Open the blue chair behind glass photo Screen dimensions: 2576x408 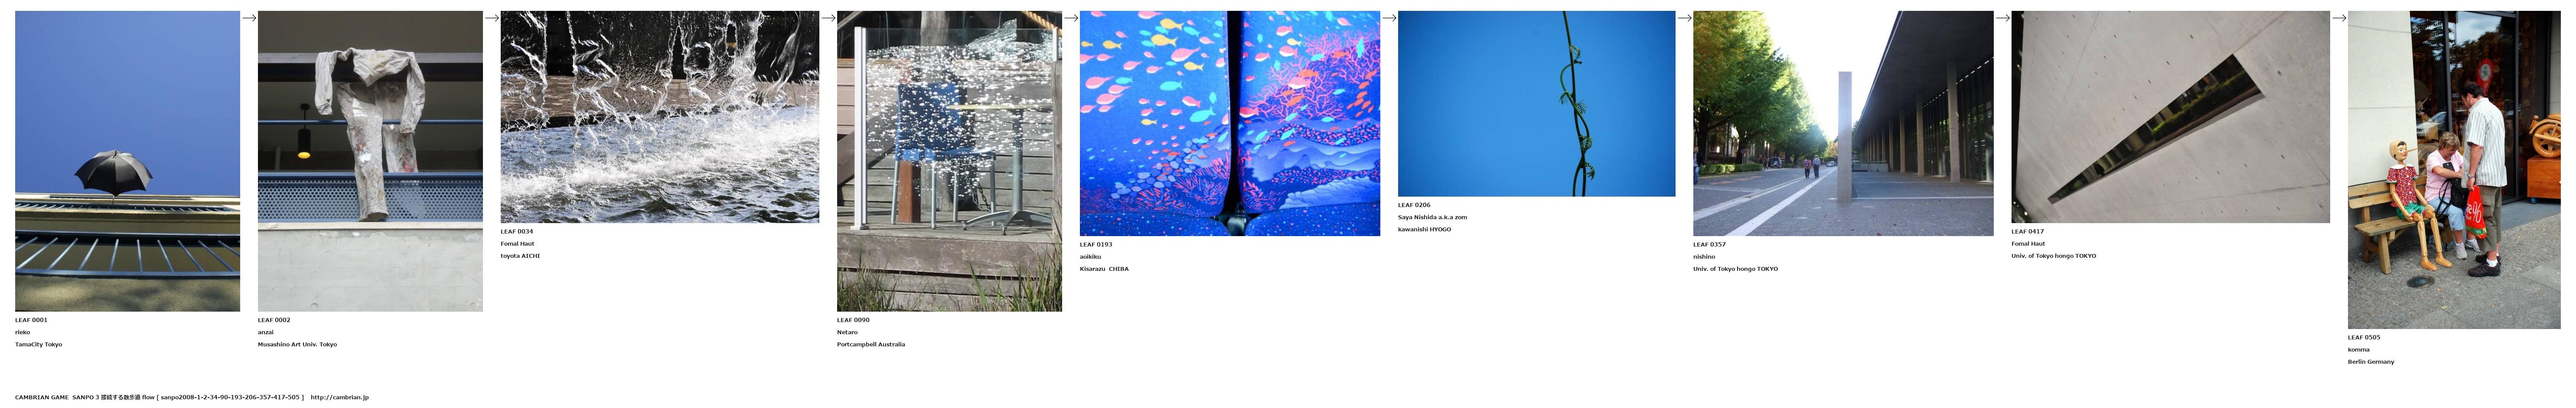pyautogui.click(x=949, y=161)
